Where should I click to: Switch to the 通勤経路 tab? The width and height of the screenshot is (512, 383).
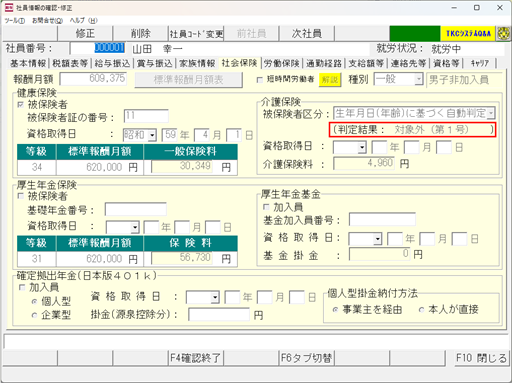coord(324,63)
